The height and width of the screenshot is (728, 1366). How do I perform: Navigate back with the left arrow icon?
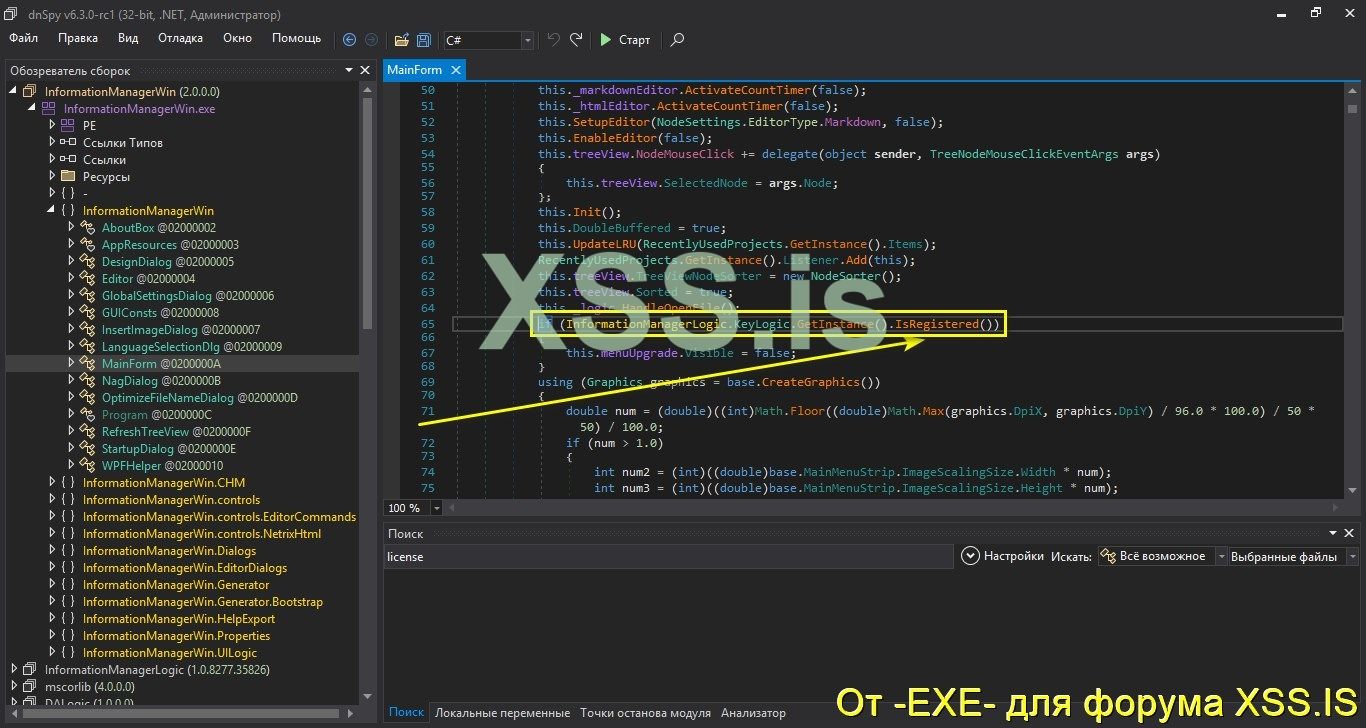pyautogui.click(x=349, y=40)
